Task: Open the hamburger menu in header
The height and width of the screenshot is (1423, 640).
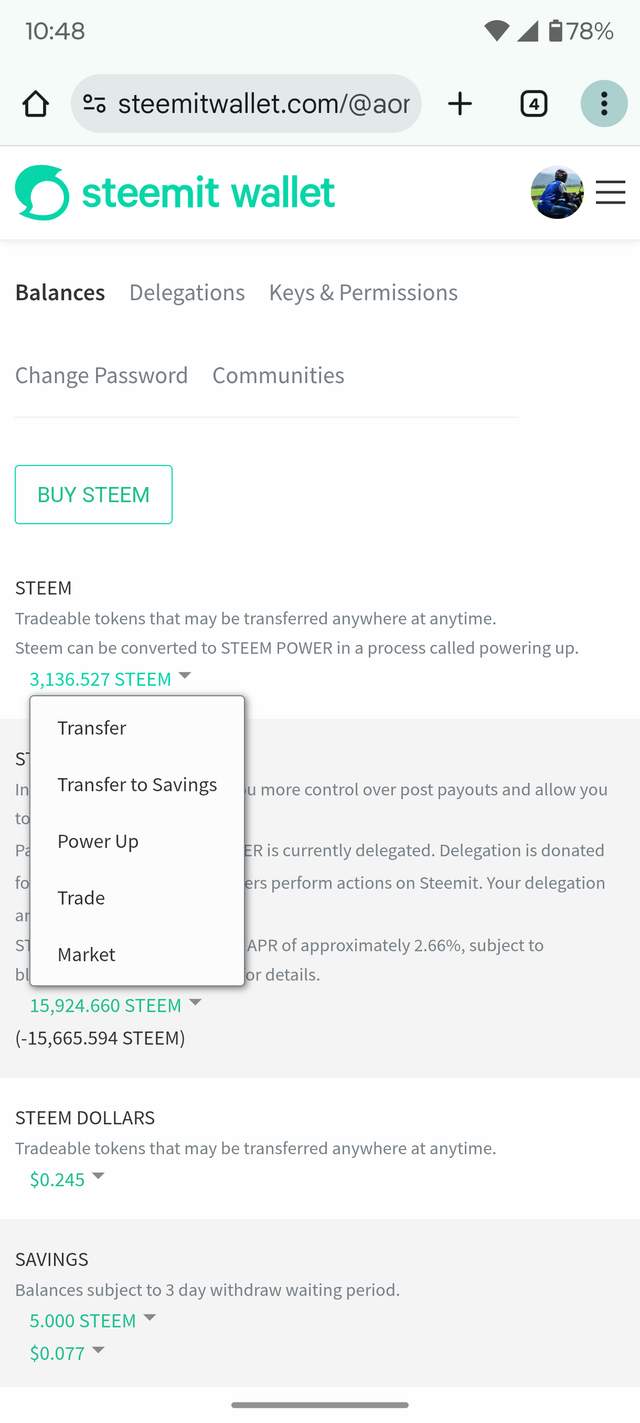Action: [610, 193]
